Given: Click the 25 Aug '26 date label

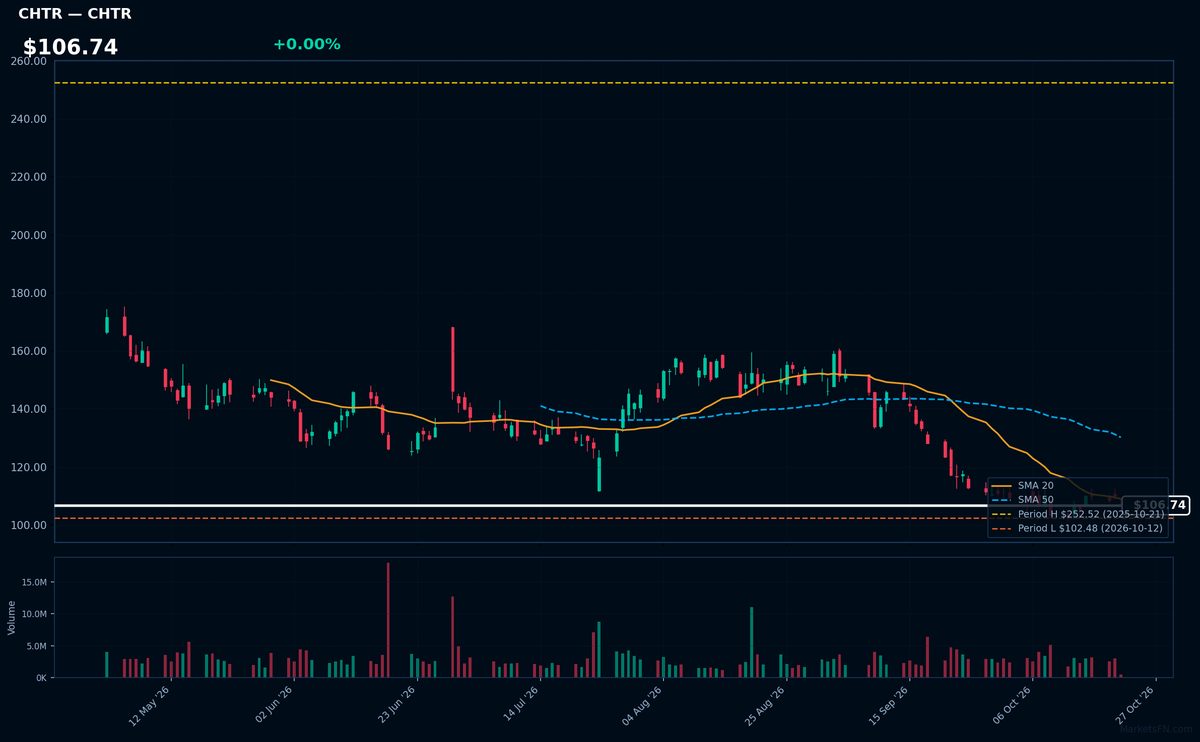Looking at the screenshot, I should (765, 705).
